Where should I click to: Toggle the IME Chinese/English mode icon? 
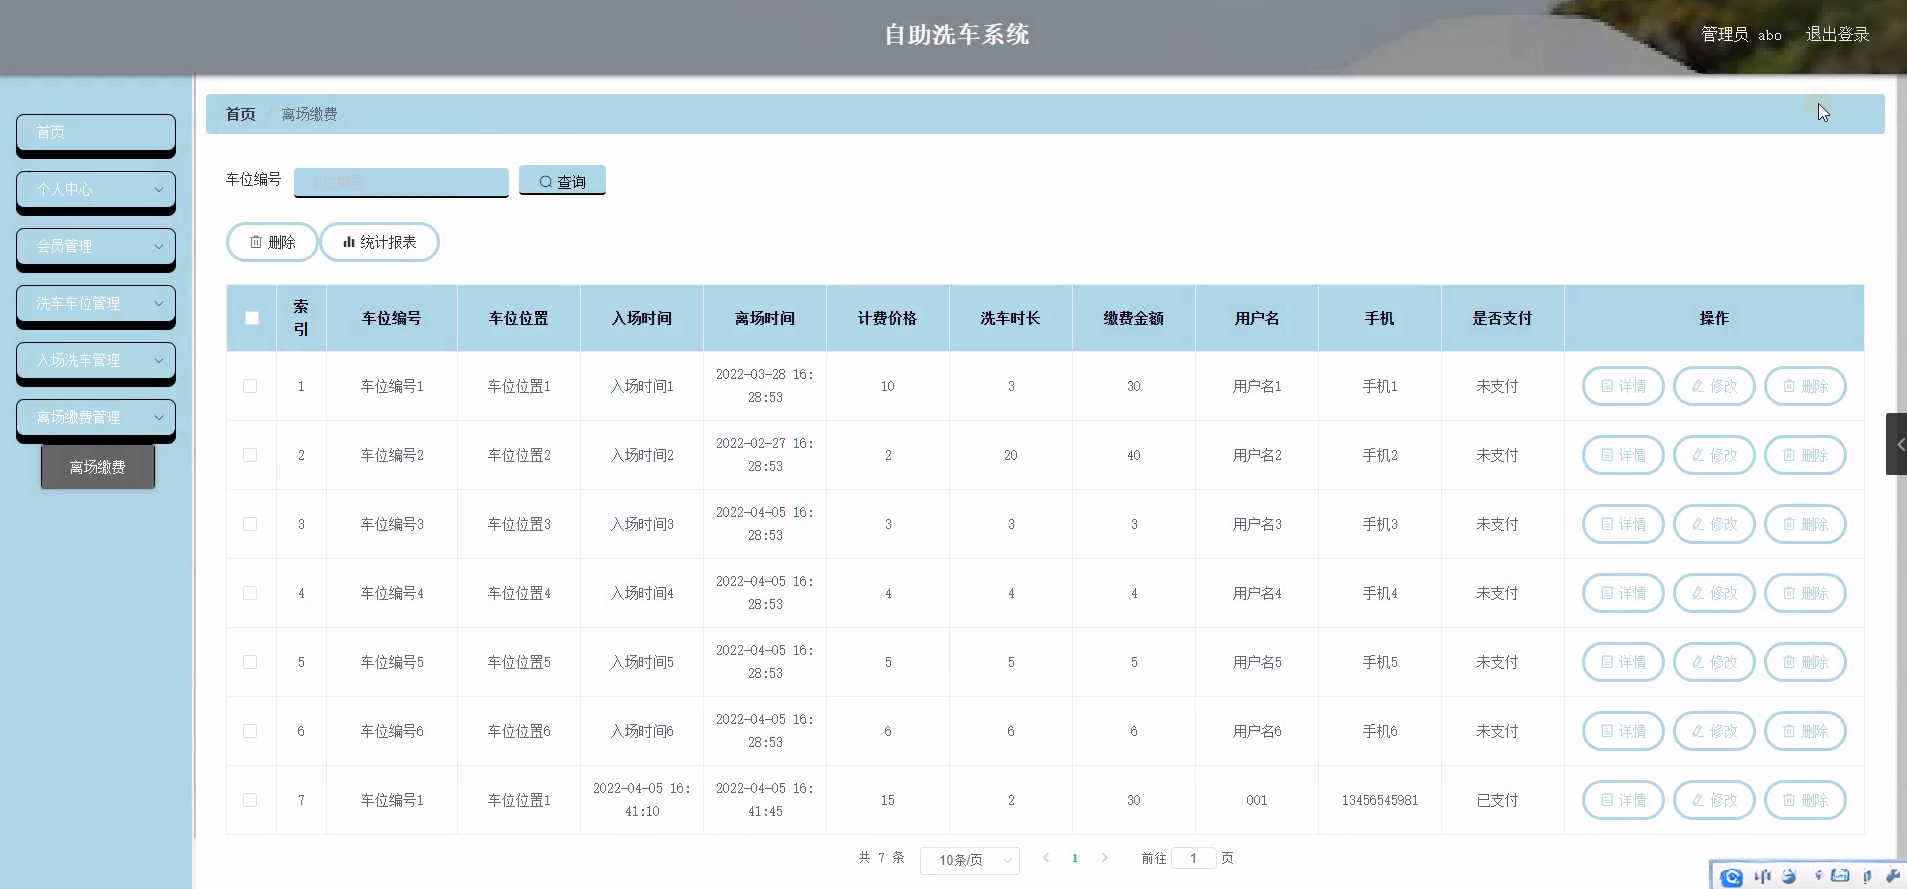coord(1763,876)
